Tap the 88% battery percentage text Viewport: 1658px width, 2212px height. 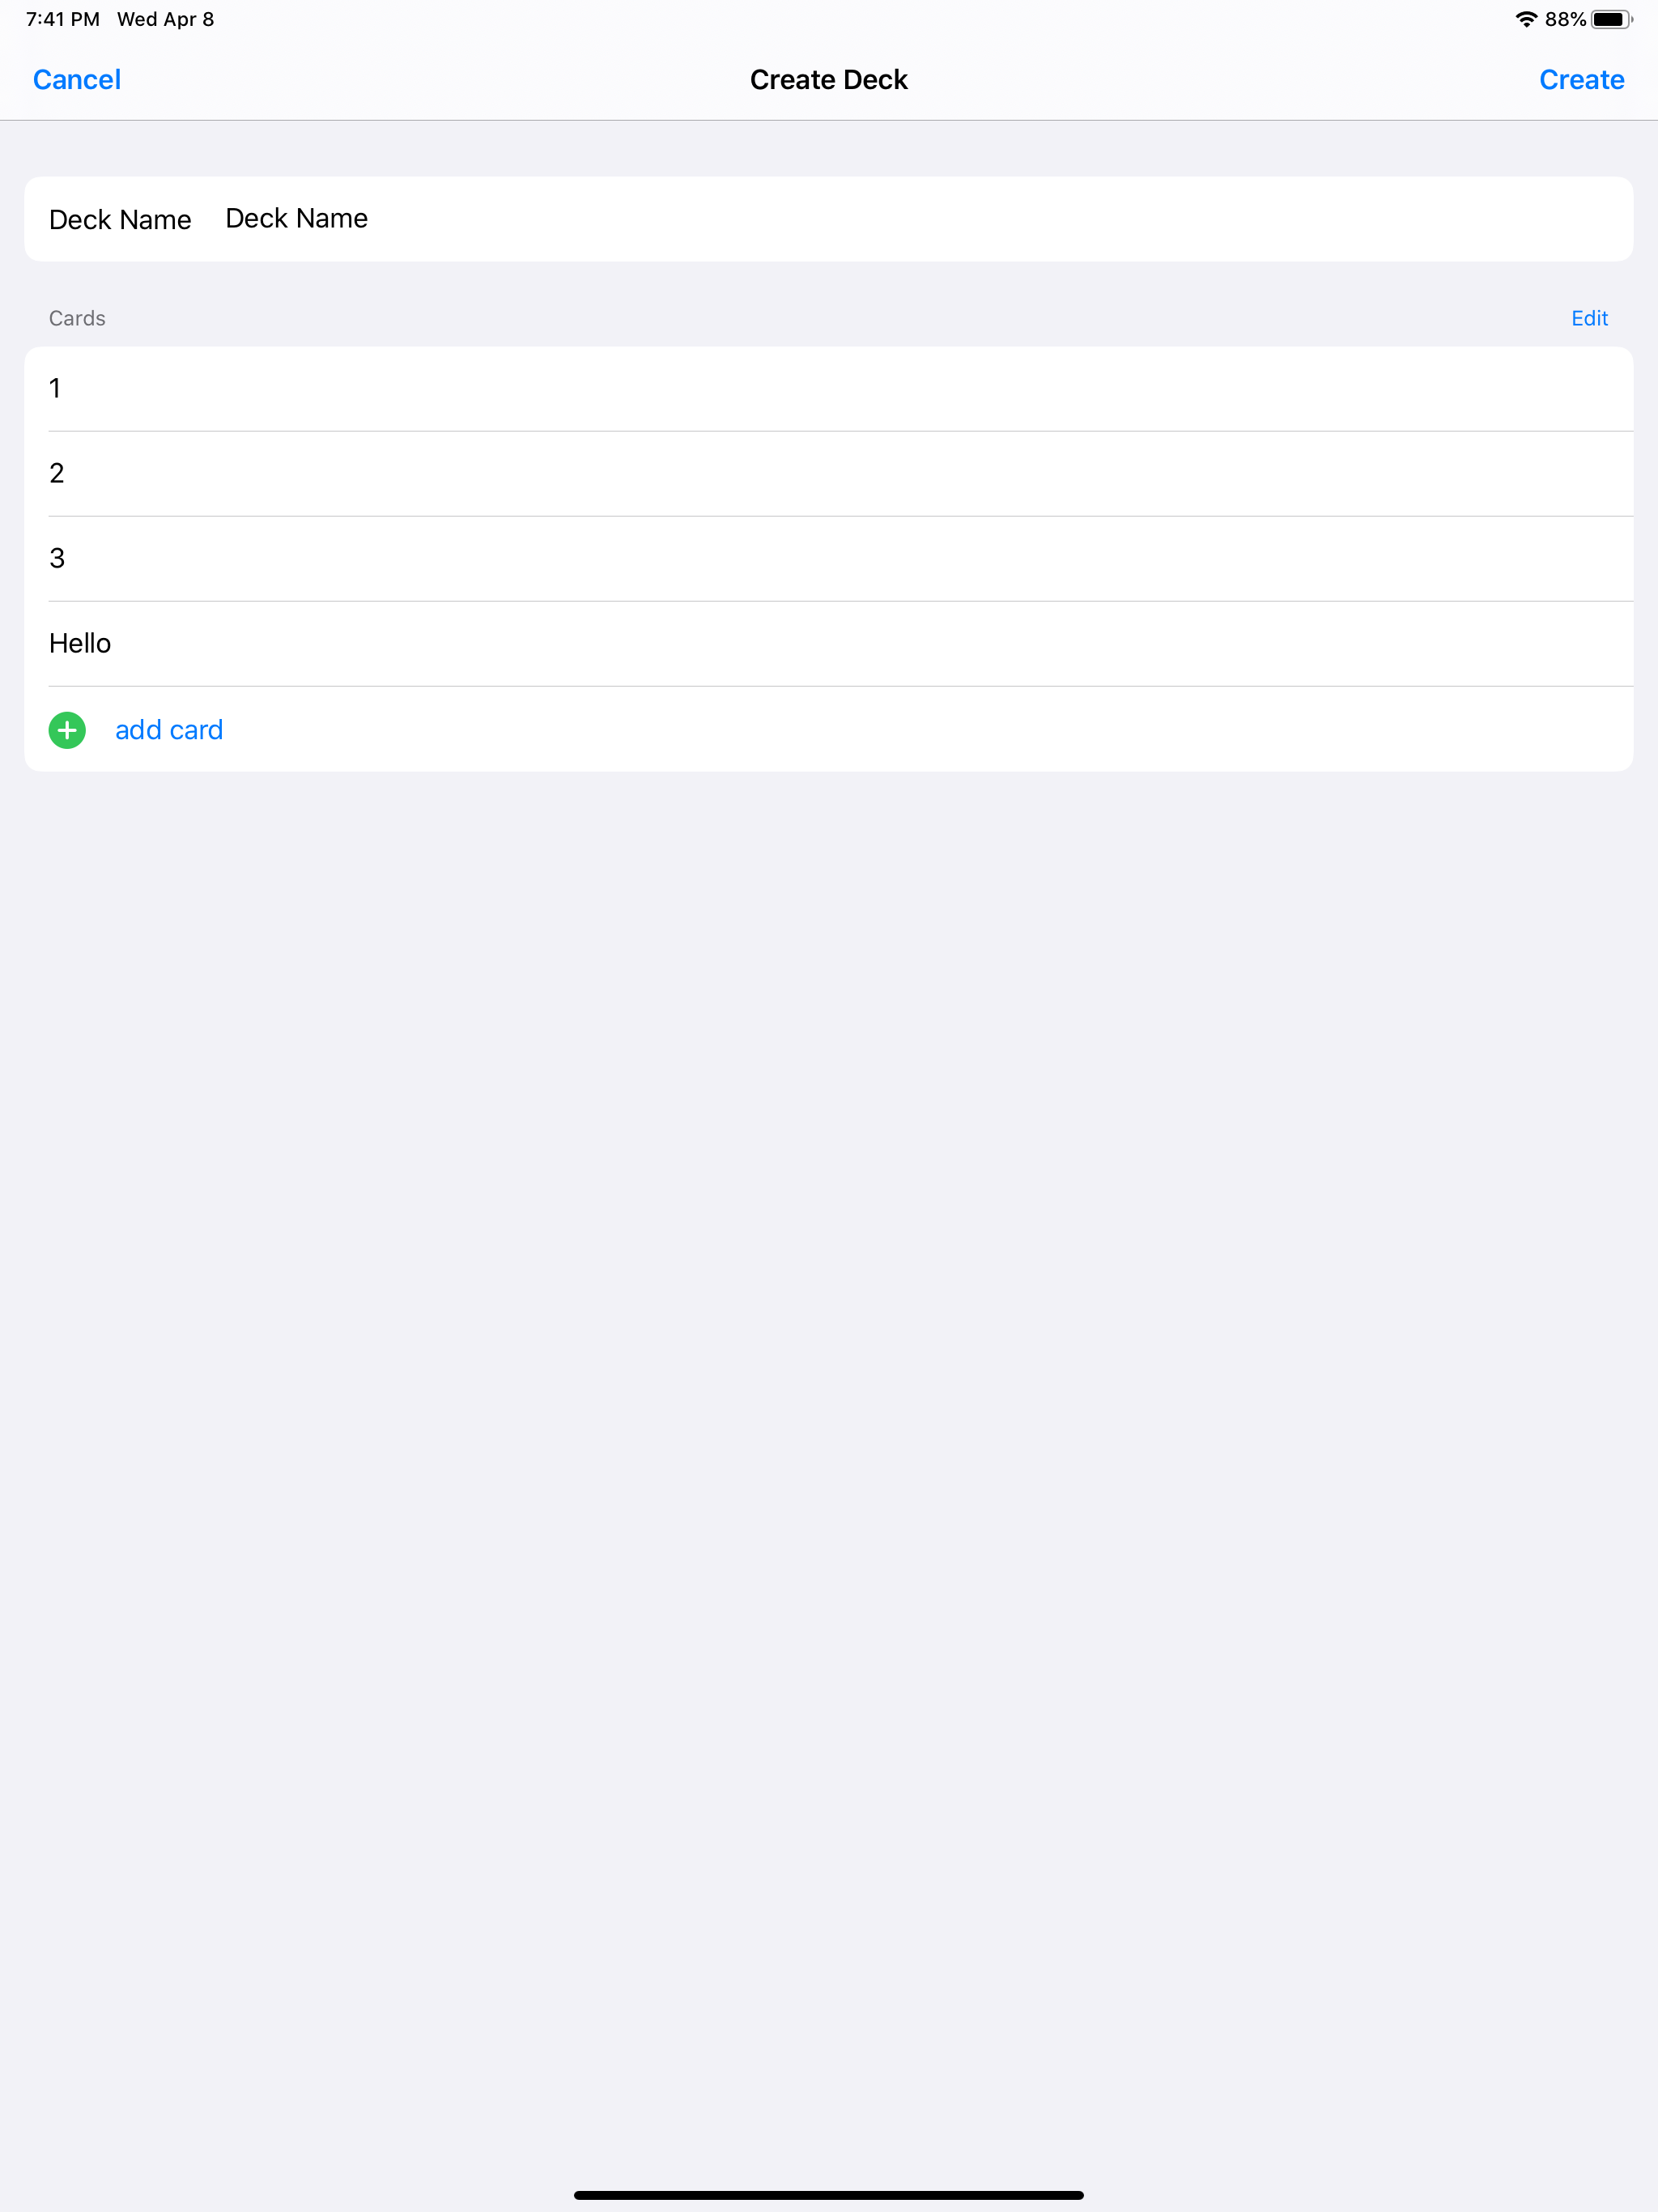tap(1566, 18)
